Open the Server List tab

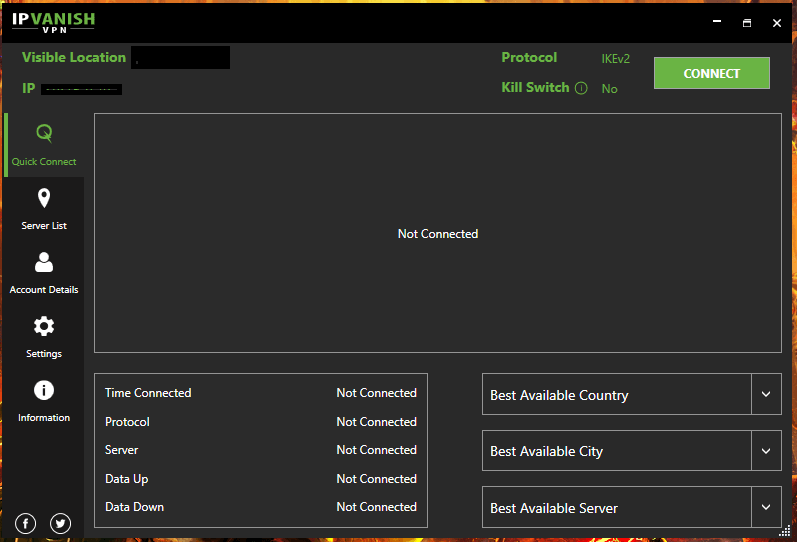[44, 209]
